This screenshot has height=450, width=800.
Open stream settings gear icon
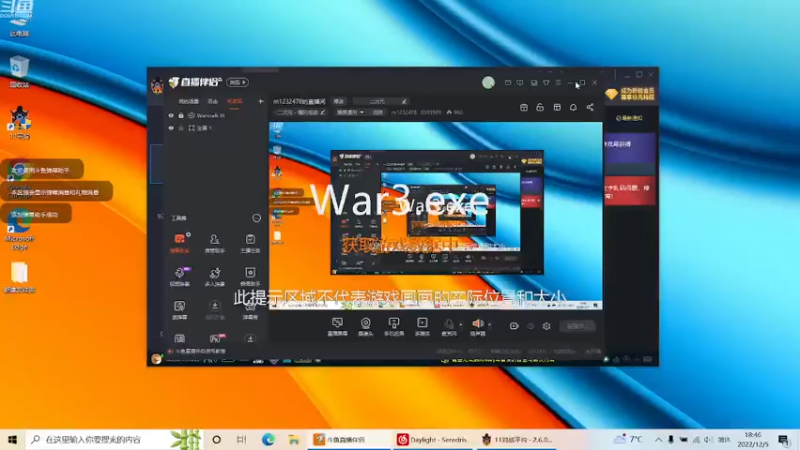pyautogui.click(x=546, y=326)
